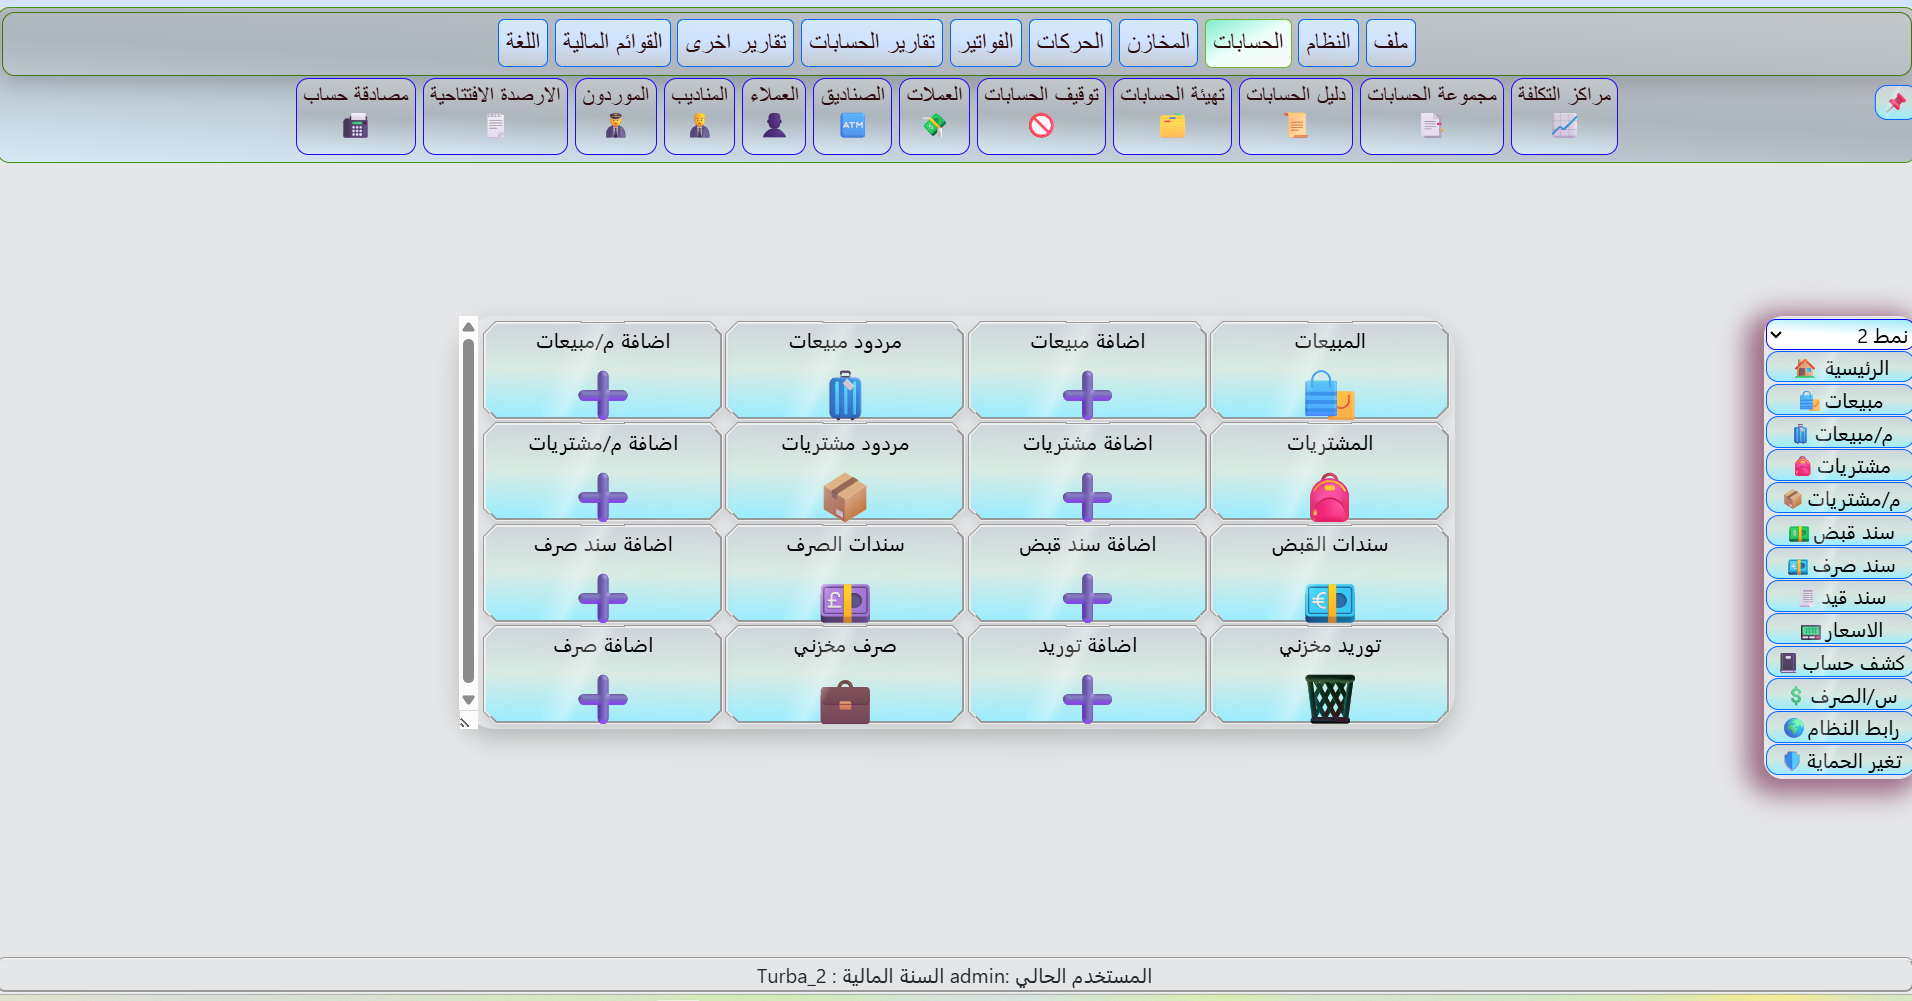This screenshot has height=1001, width=1912.
Task: Click توقيف الحسابات stop icon
Action: 1041,117
